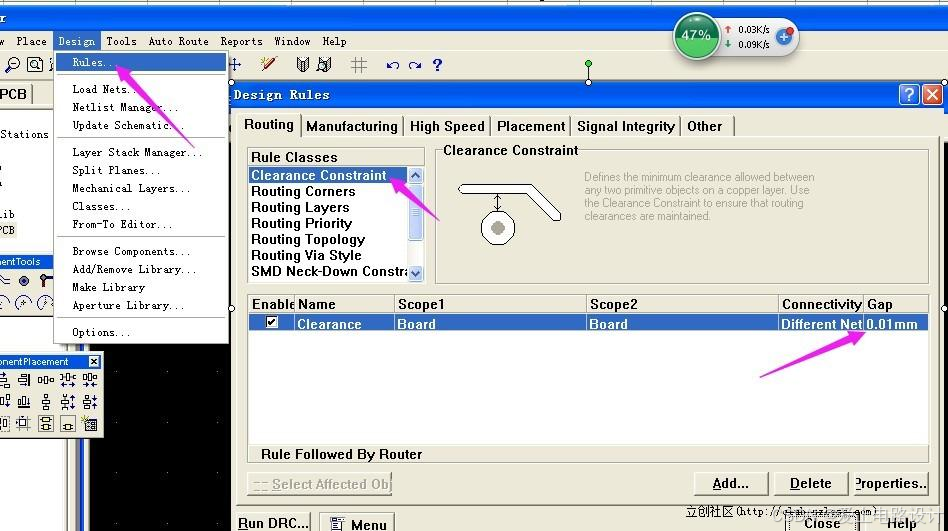The width and height of the screenshot is (948, 531).
Task: Click the align components right icon
Action: 24,380
